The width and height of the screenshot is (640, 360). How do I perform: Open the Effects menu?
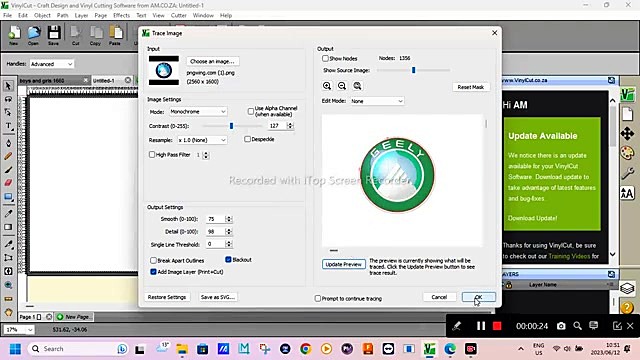coord(121,16)
